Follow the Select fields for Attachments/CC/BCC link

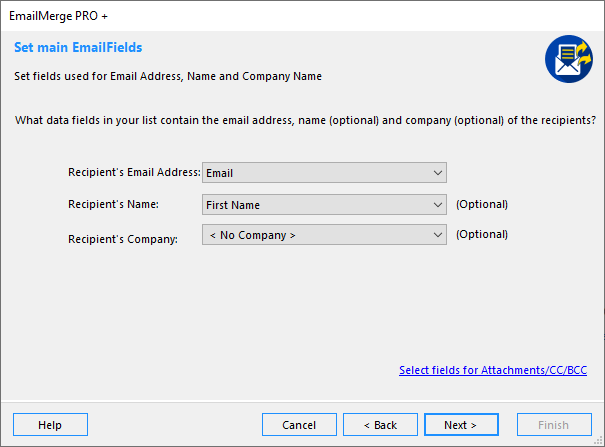click(493, 370)
